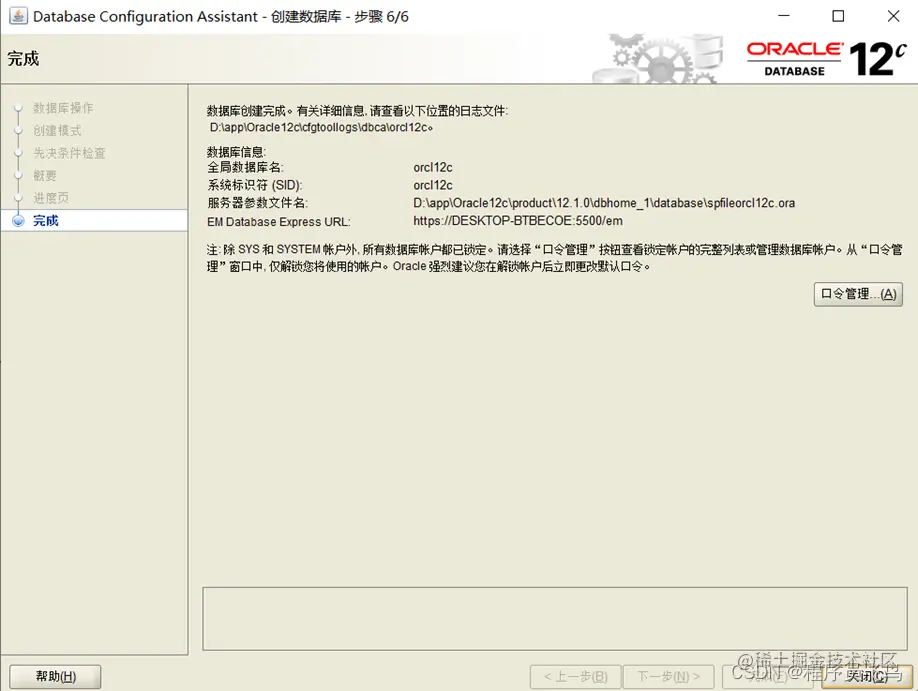Click the 关闭(C) close button
918x691 pixels.
[866, 676]
